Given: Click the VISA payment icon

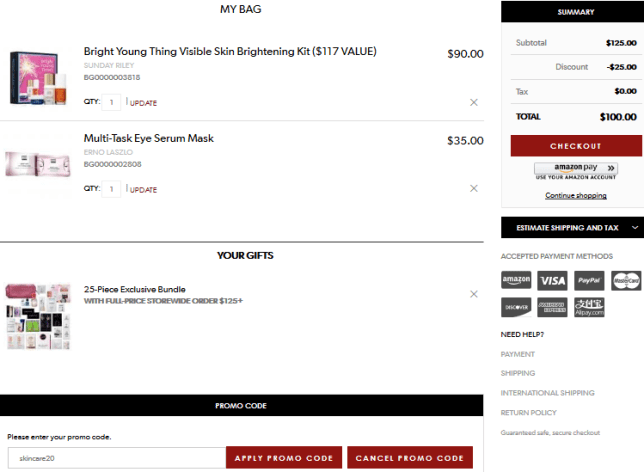Looking at the screenshot, I should click(552, 281).
